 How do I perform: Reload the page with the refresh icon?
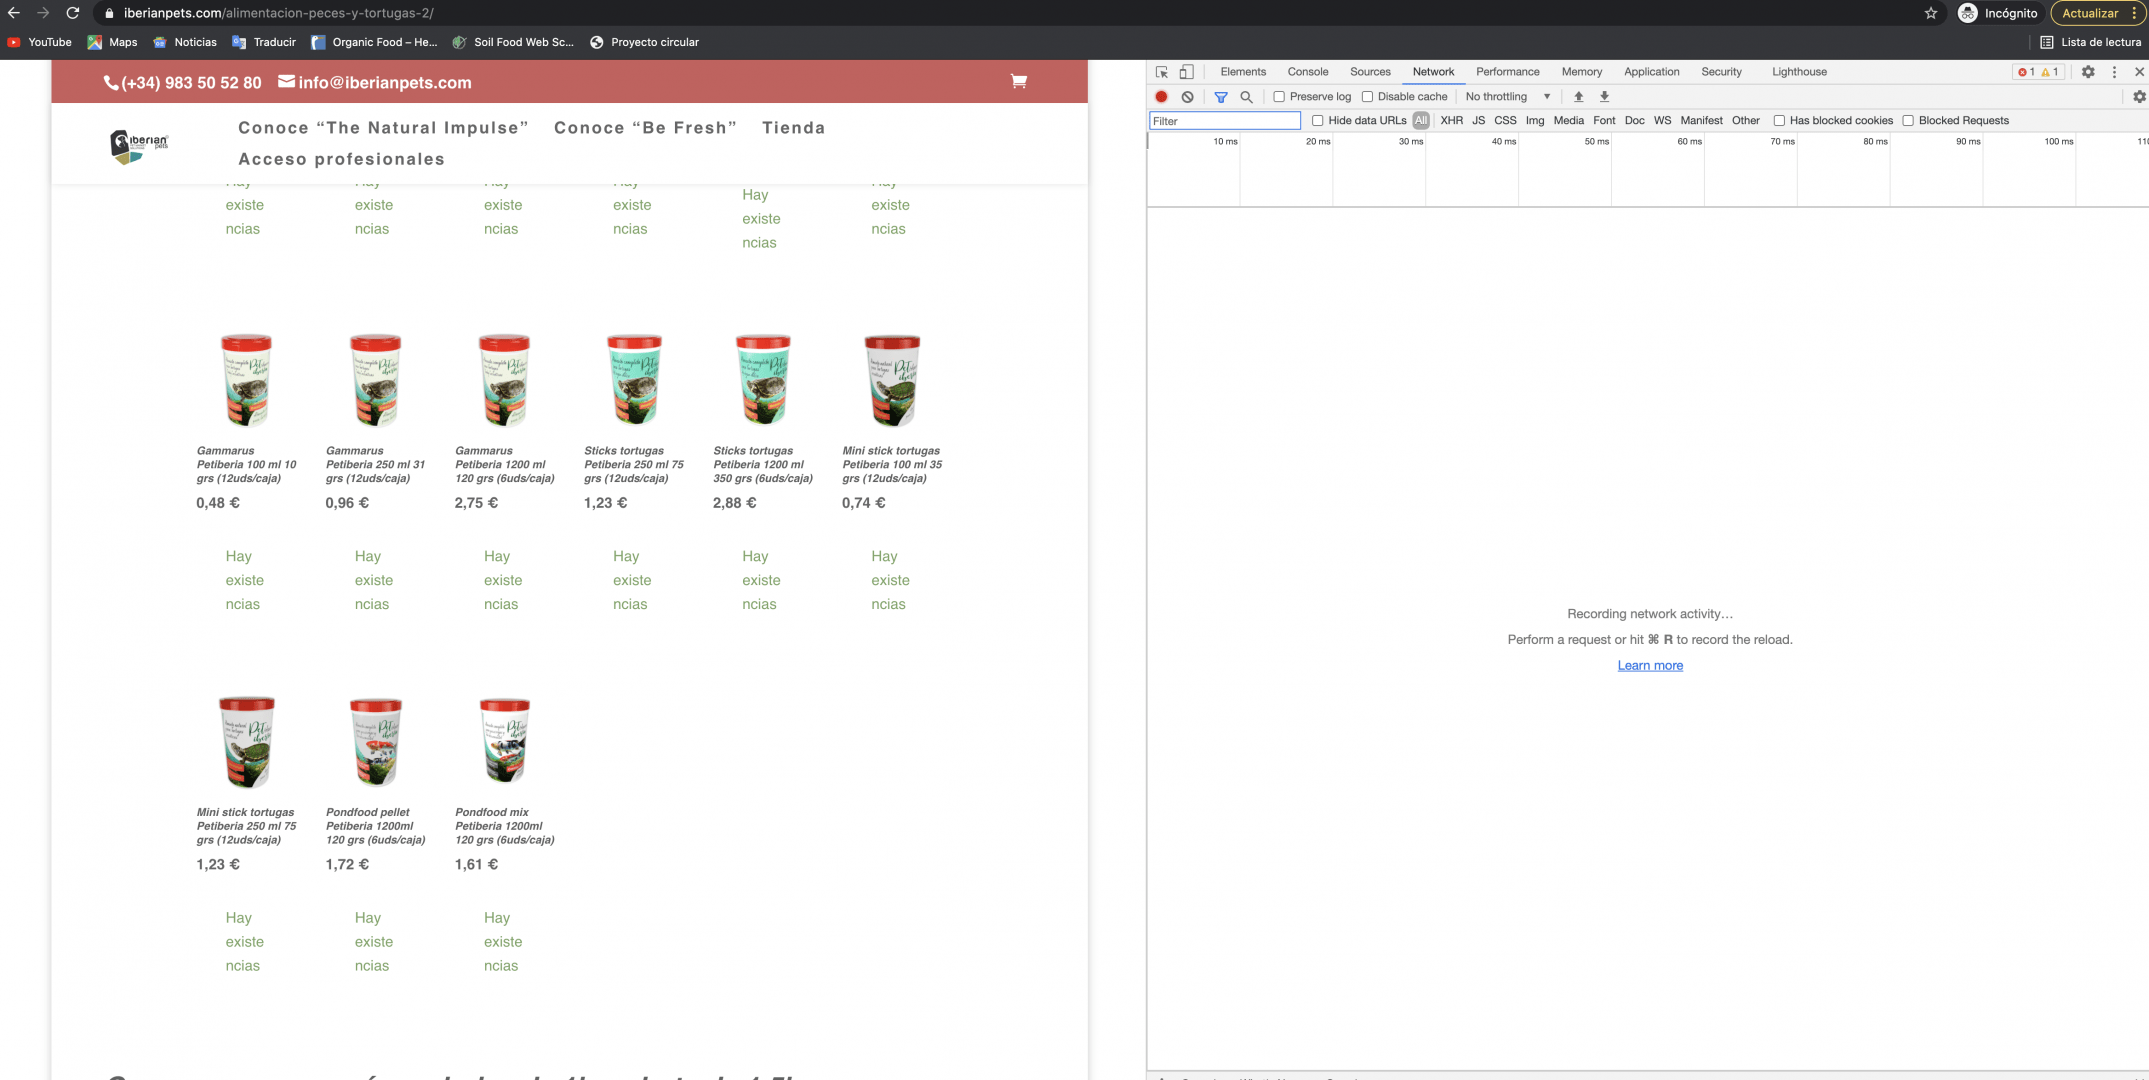[73, 13]
